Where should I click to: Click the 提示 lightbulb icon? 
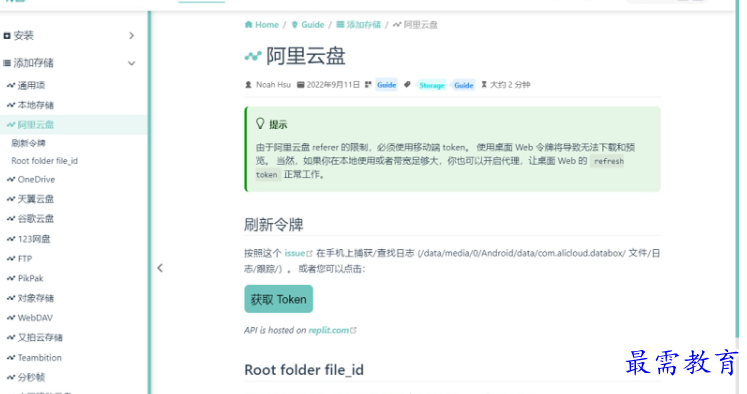(x=260, y=124)
